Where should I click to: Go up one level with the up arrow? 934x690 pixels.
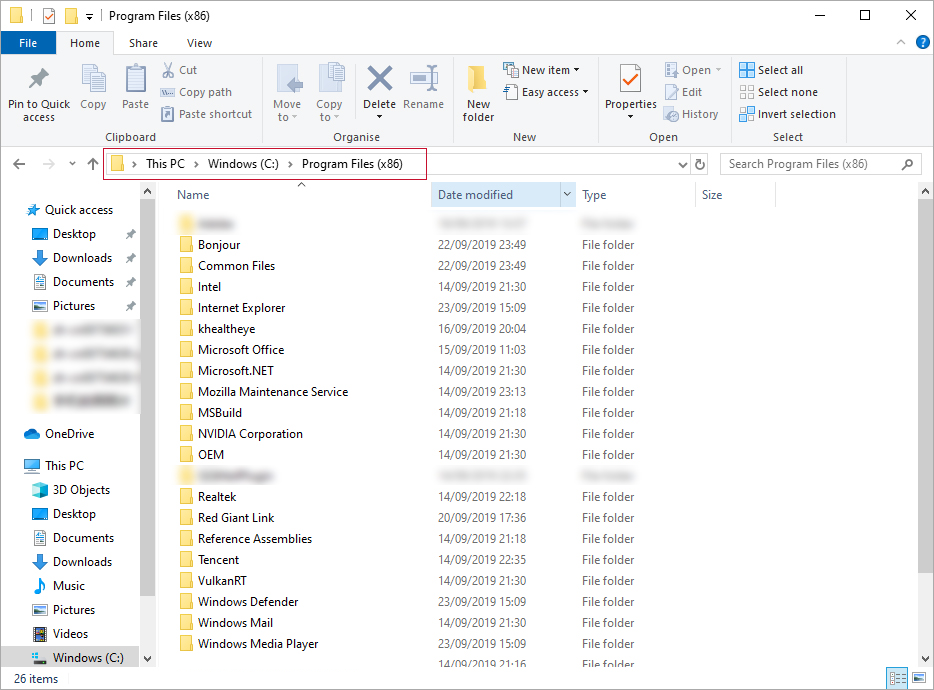[x=93, y=164]
